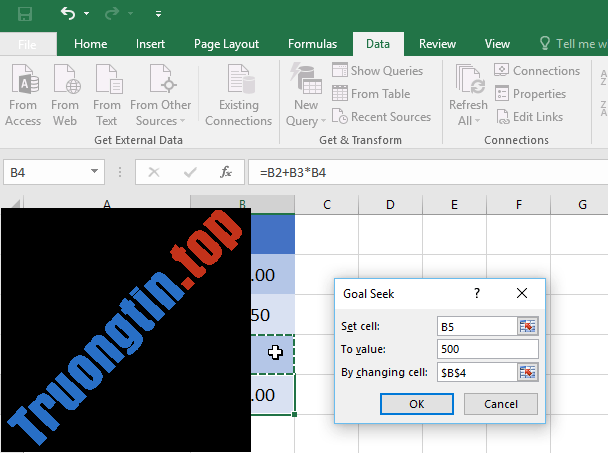Screen dimensions: 608x453
Task: Click Edit Links
Action: click(x=529, y=117)
